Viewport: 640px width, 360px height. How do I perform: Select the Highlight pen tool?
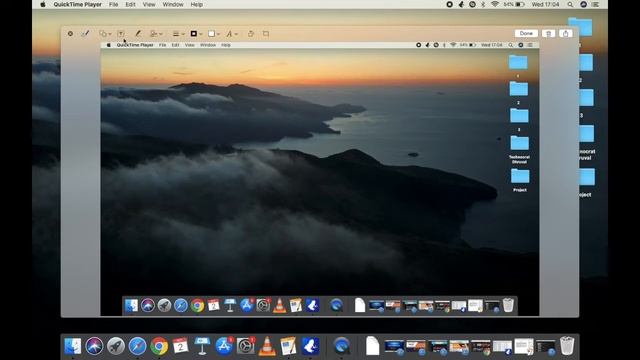coord(138,34)
